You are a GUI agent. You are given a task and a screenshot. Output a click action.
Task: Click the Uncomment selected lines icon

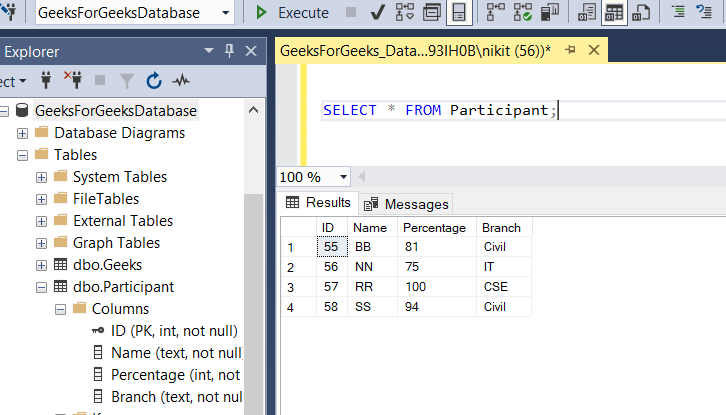coord(705,12)
